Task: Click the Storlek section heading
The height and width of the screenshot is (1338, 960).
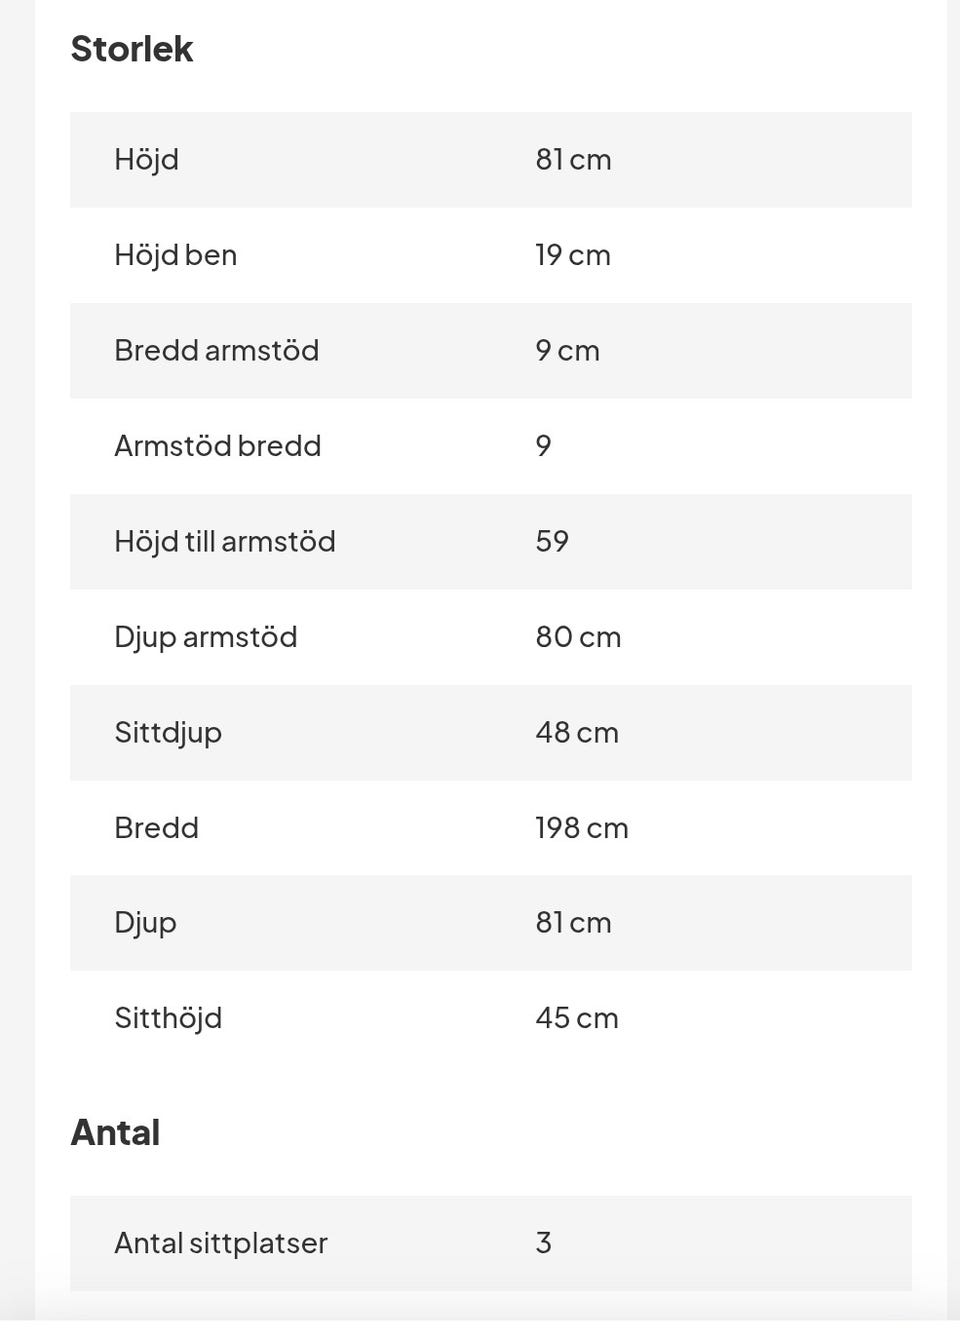Action: 131,49
